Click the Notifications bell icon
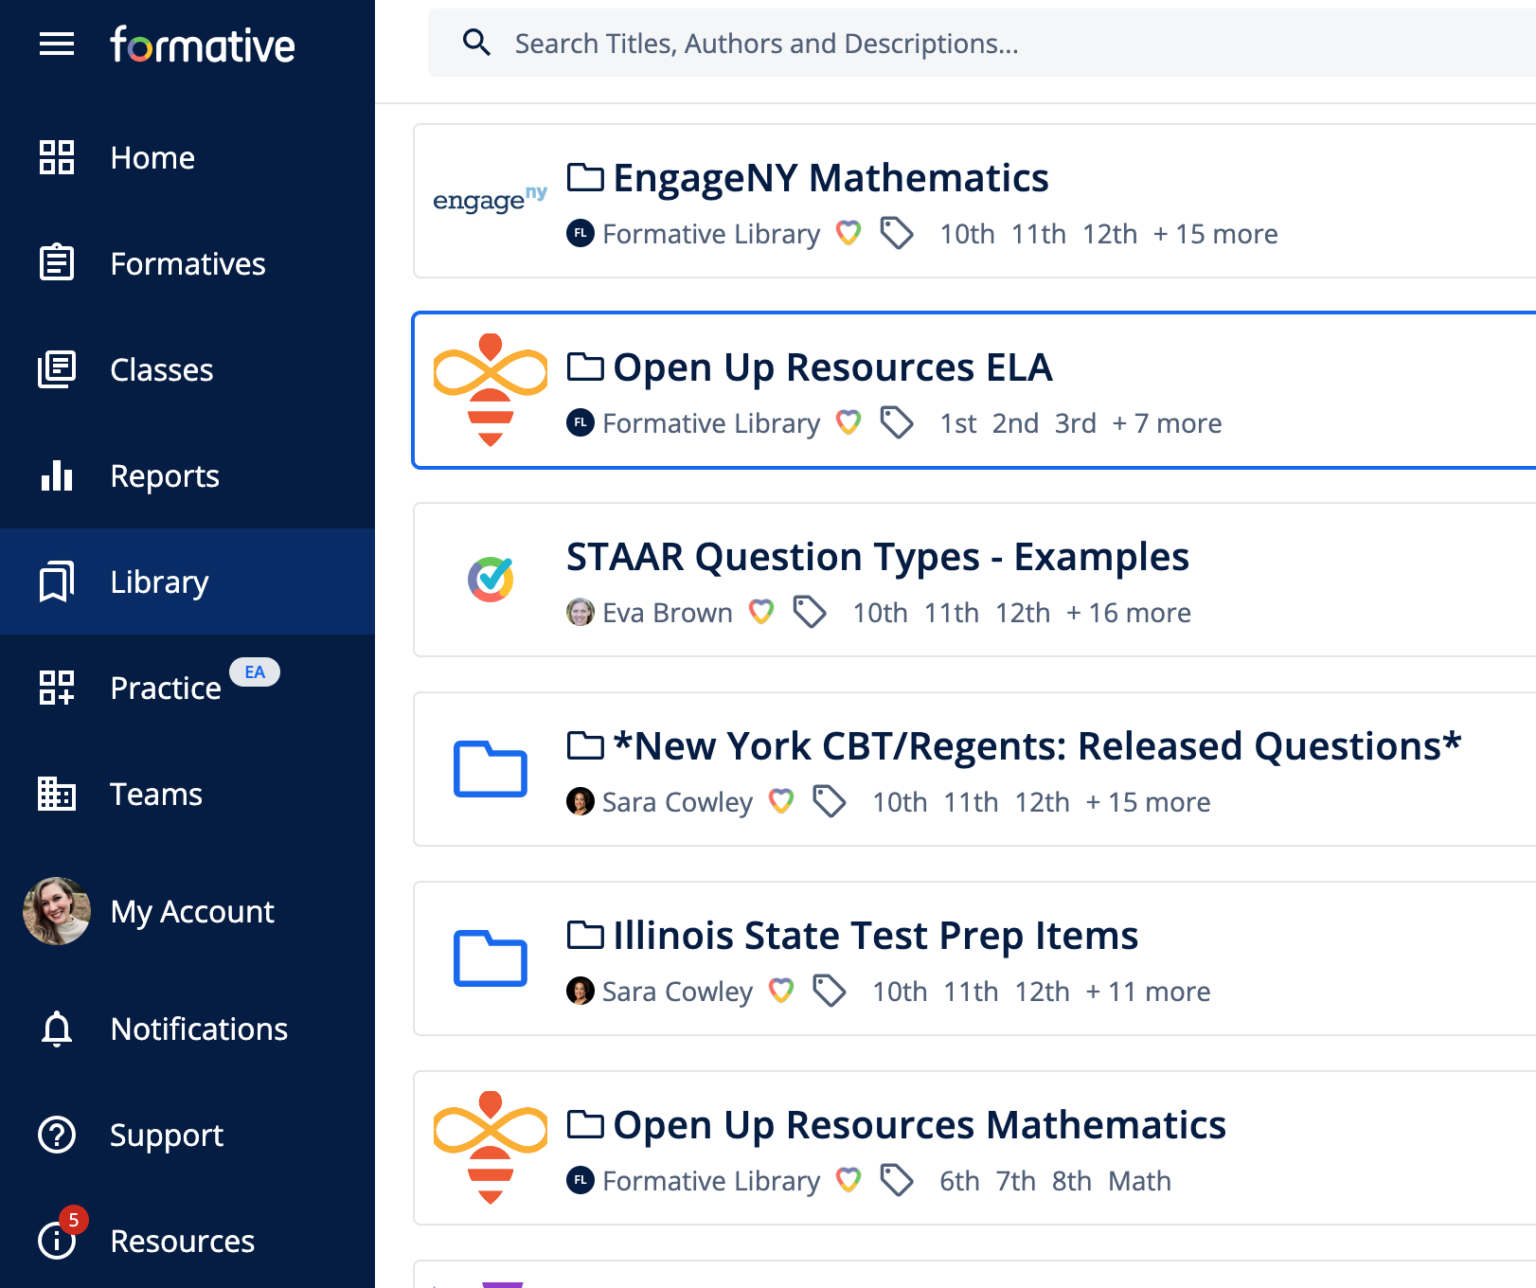Screen dimensions: 1536x1288 [56, 1029]
